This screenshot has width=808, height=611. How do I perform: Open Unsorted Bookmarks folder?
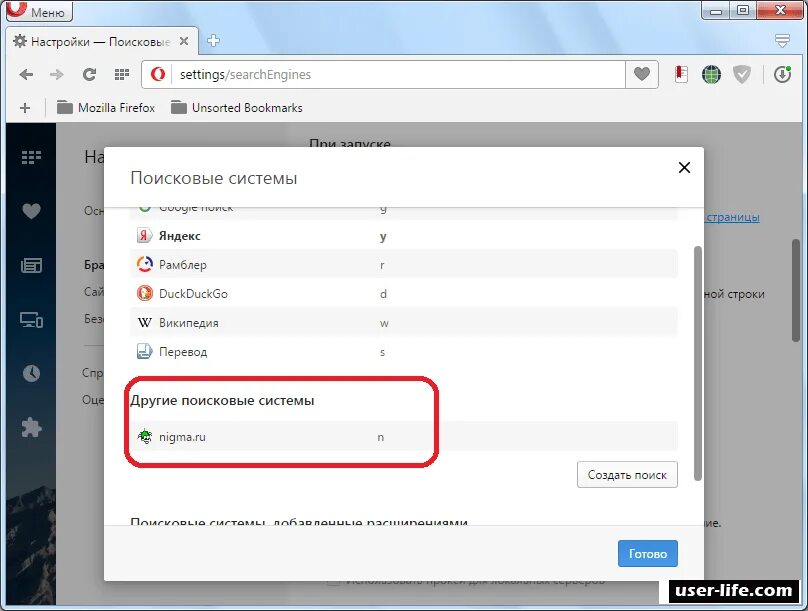(x=237, y=108)
